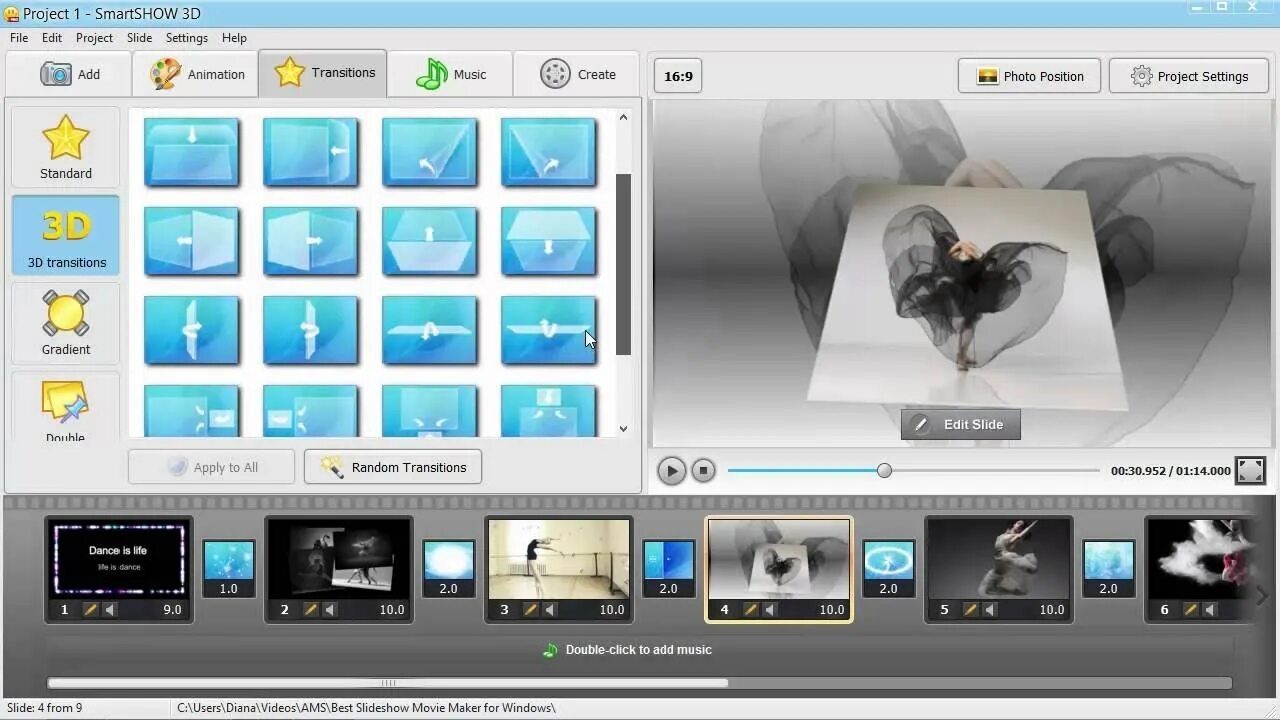Toggle sound icon on slide 6
The image size is (1280, 720).
click(1210, 609)
